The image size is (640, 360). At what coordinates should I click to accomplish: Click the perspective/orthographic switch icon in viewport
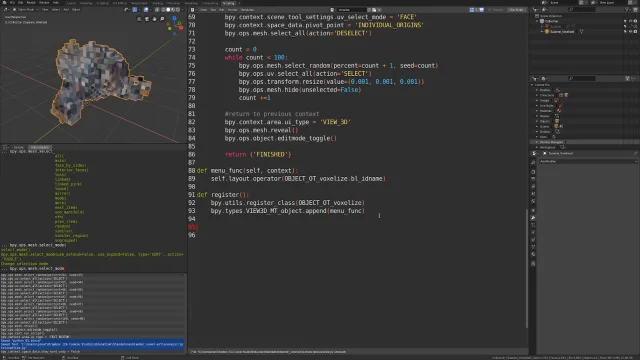(x=139, y=19)
